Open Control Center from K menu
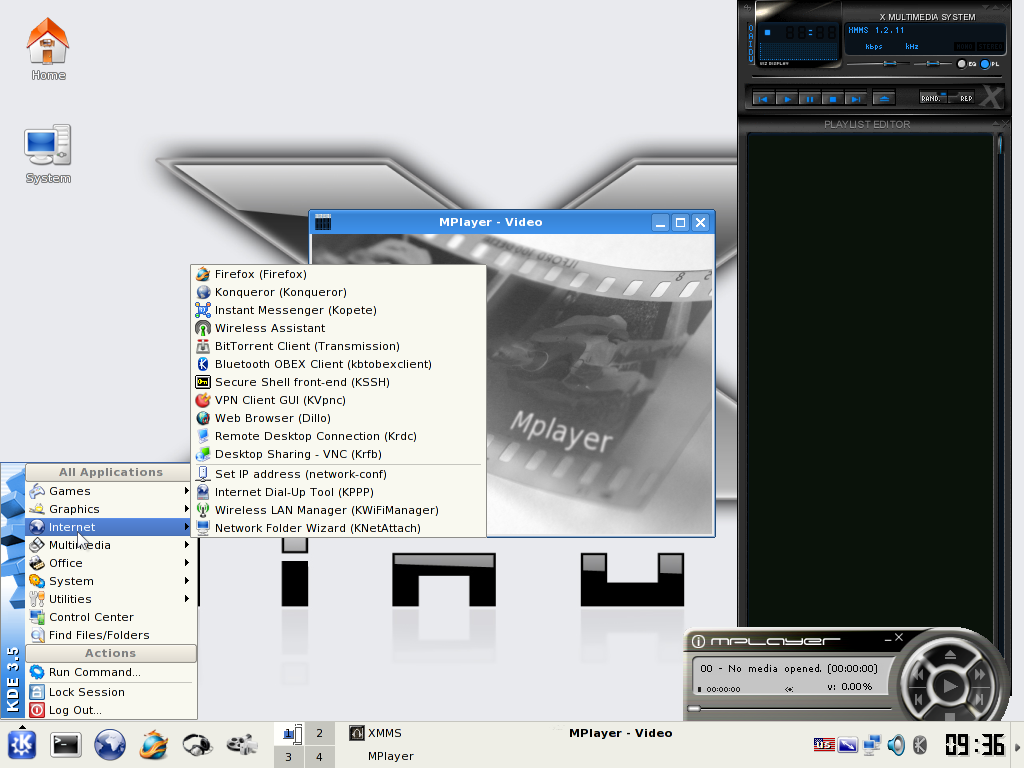 111,617
